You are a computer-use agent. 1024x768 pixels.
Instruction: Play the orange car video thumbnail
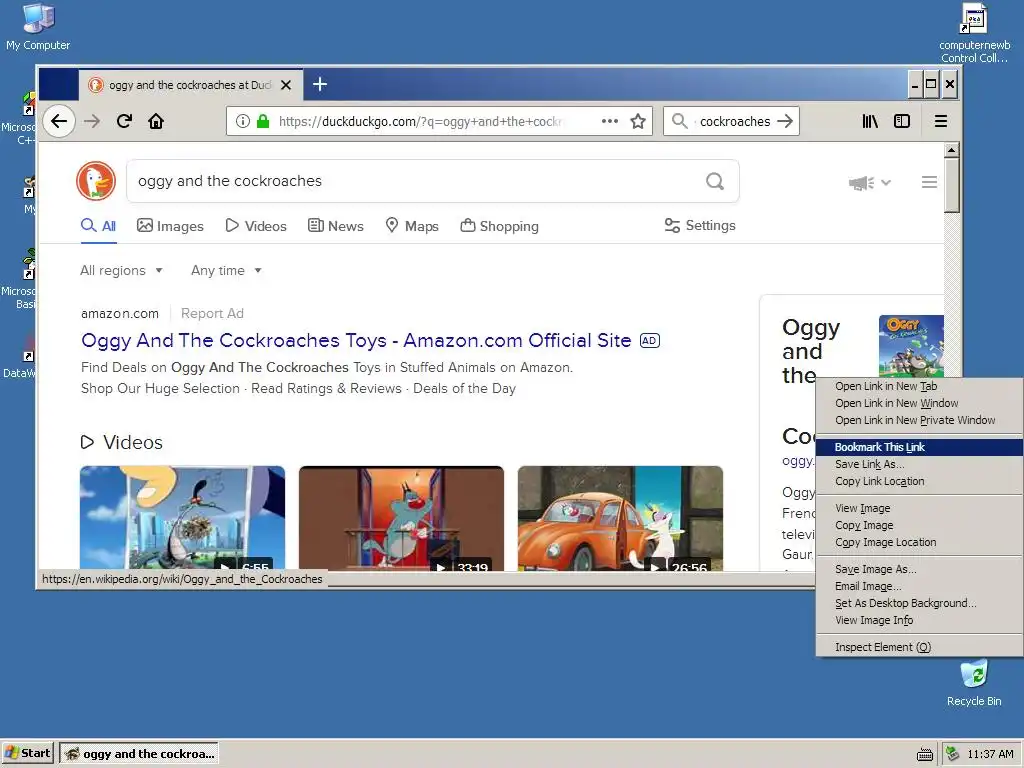click(x=620, y=519)
